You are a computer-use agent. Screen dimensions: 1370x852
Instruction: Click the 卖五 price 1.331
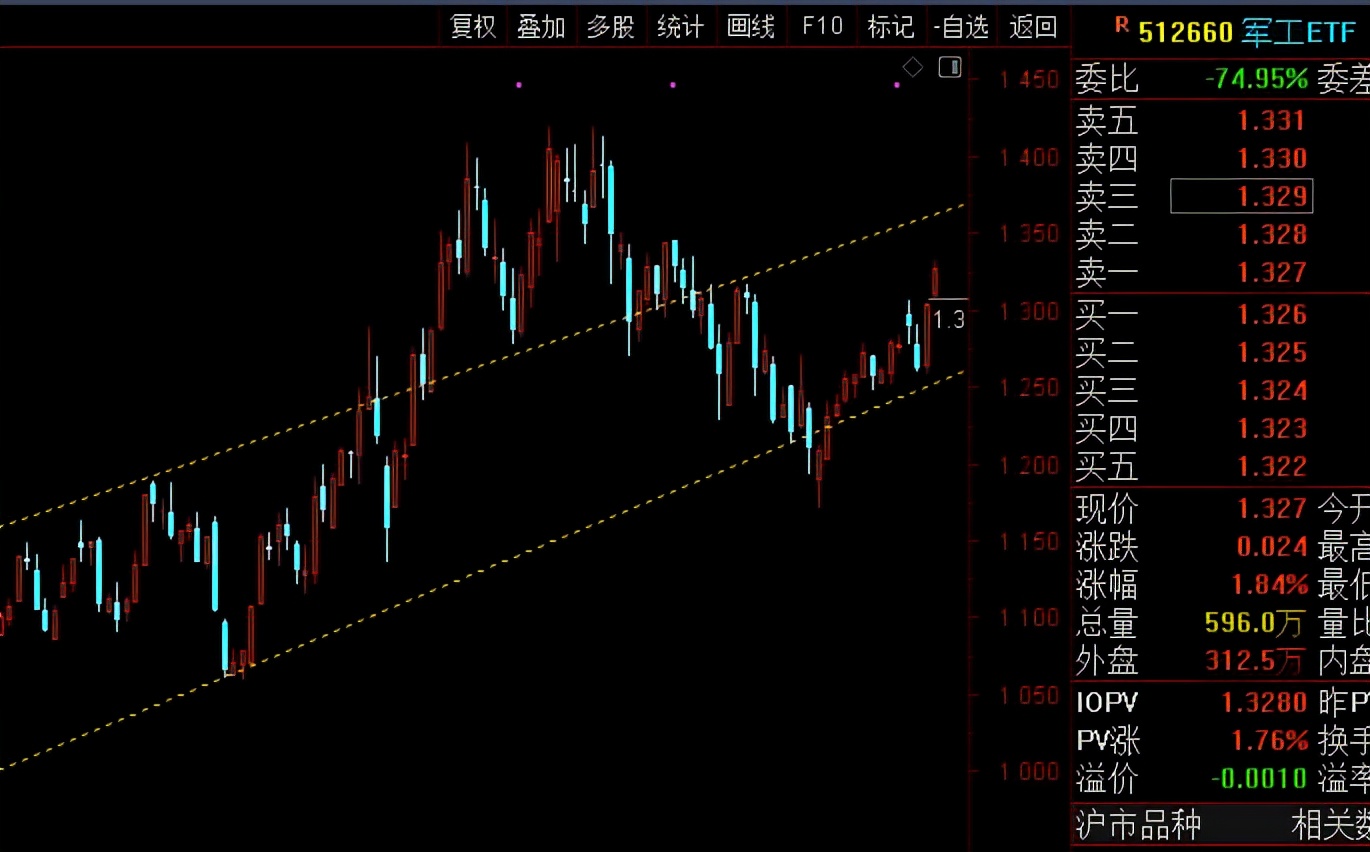[1272, 121]
